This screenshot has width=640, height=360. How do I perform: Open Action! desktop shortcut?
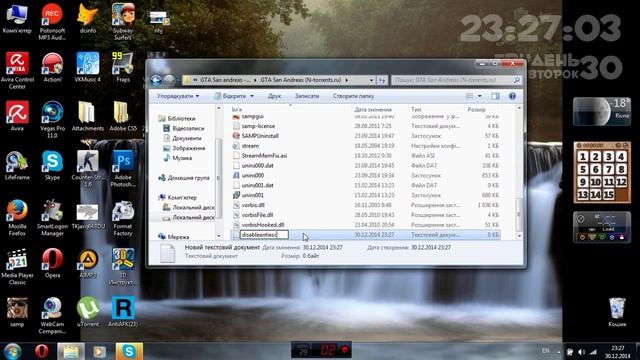(x=52, y=68)
